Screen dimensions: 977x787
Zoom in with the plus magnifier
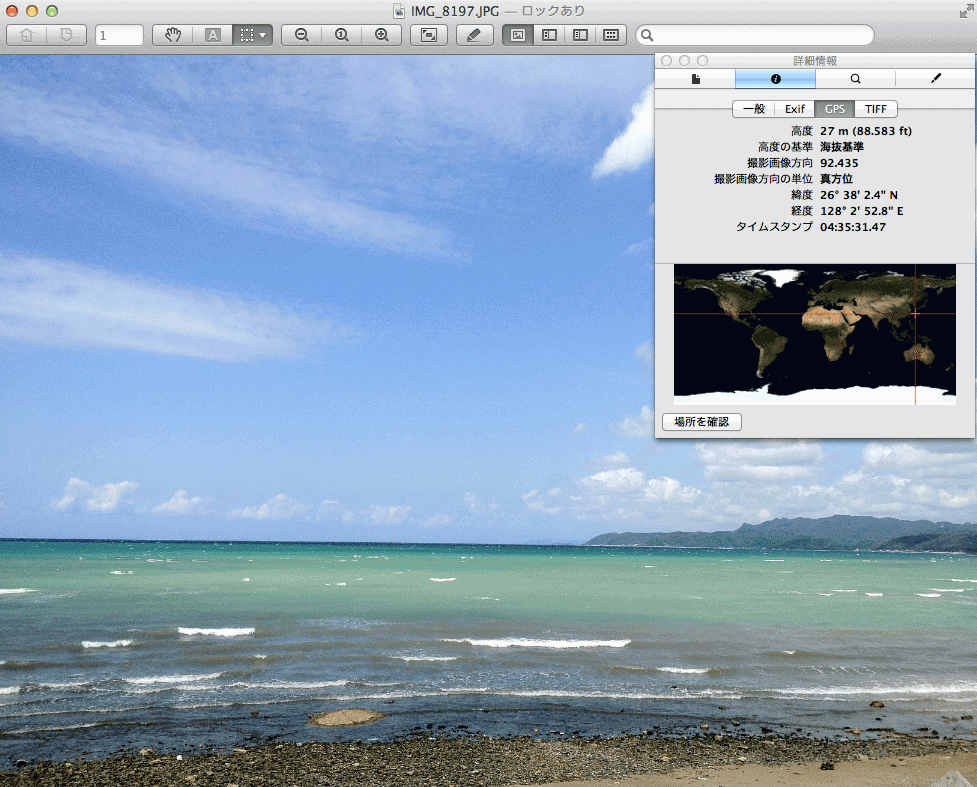click(x=381, y=35)
